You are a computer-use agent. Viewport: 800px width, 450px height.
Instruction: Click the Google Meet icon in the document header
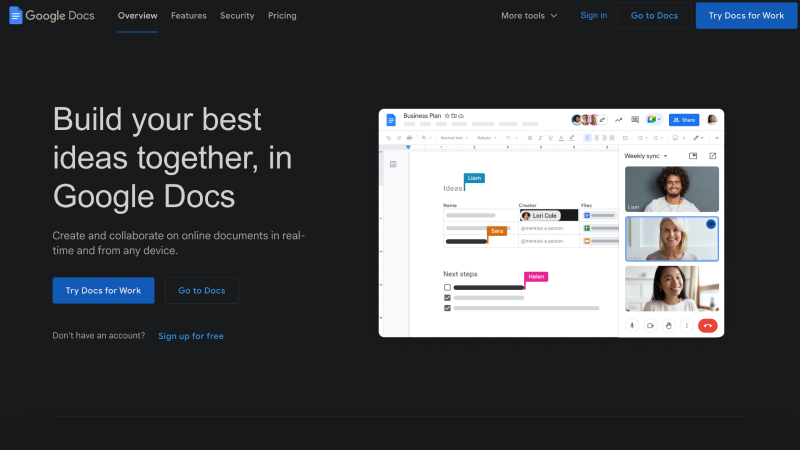click(x=652, y=119)
